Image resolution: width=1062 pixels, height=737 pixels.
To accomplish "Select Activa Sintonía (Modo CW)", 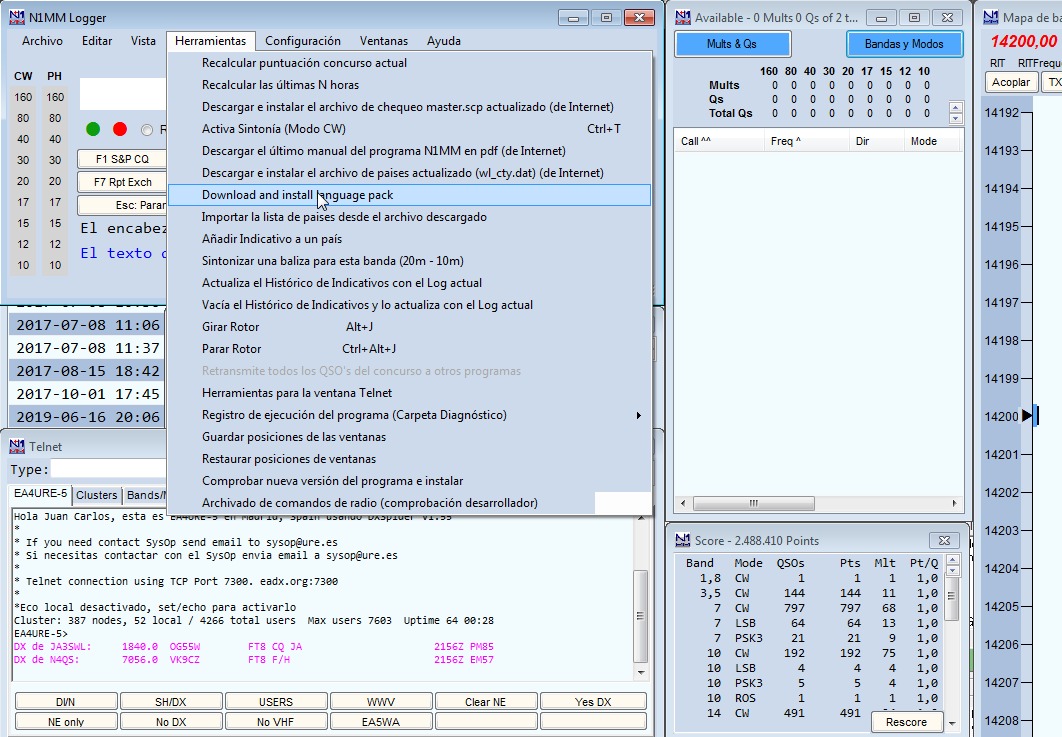I will tap(409, 129).
